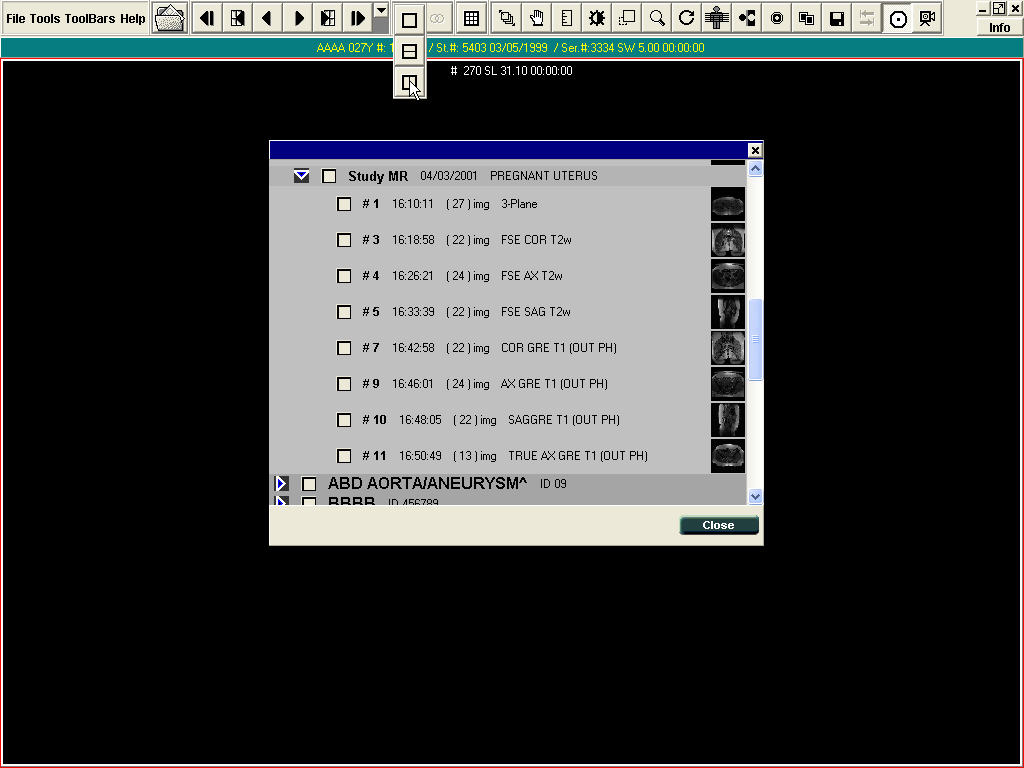Open the study folder browser icon
Image resolution: width=1024 pixels, height=768 pixels.
[170, 18]
